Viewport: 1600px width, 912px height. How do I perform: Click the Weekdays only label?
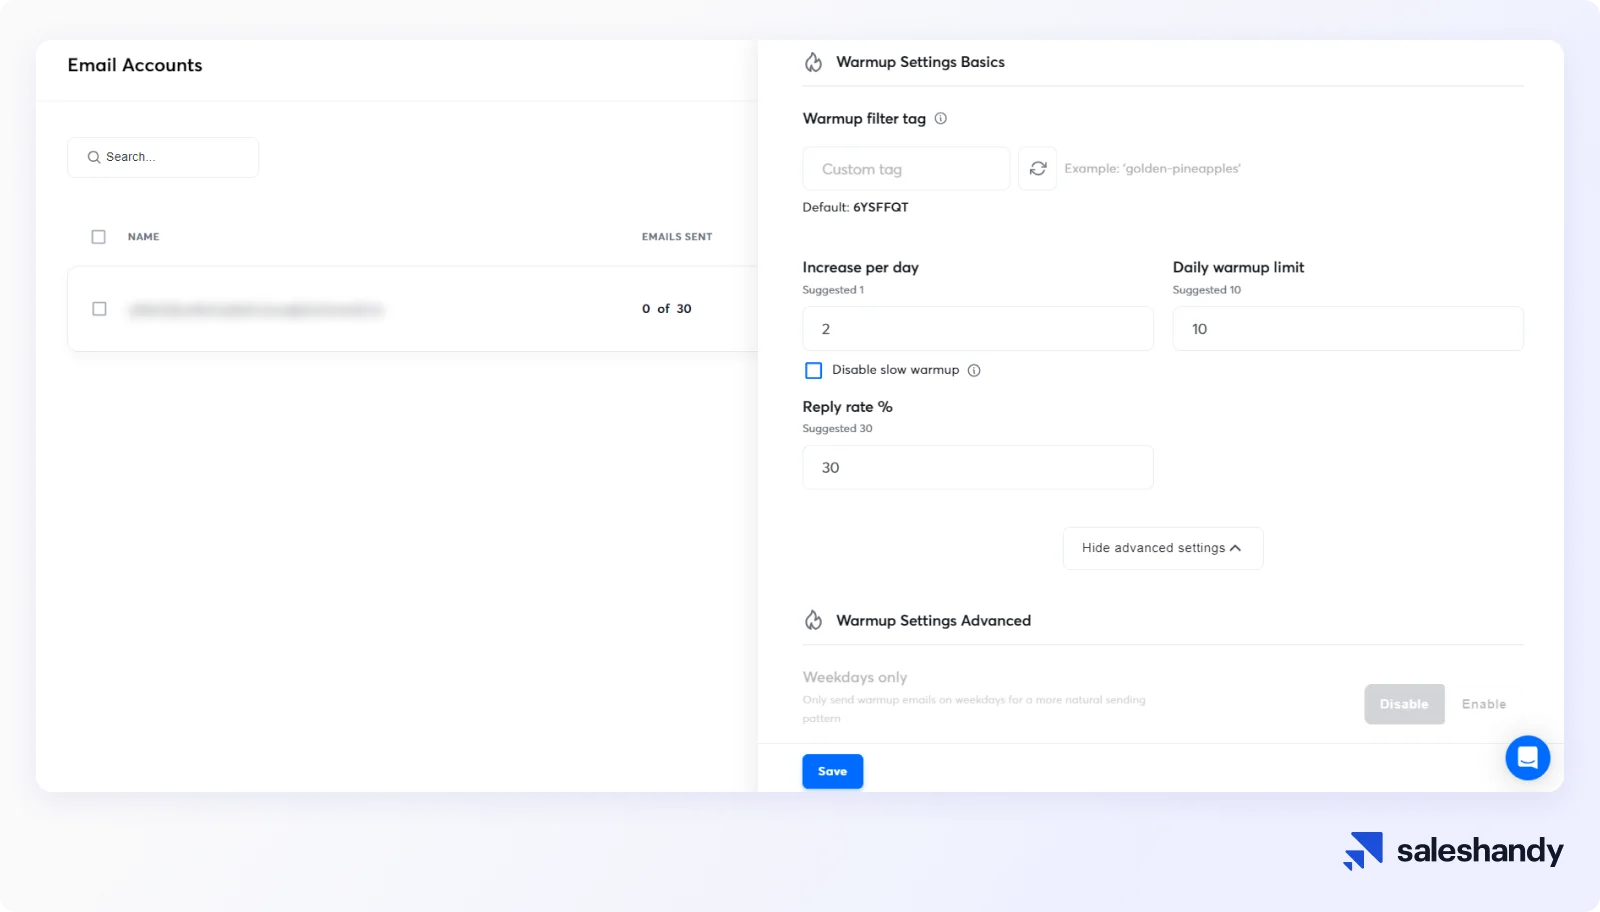(854, 677)
